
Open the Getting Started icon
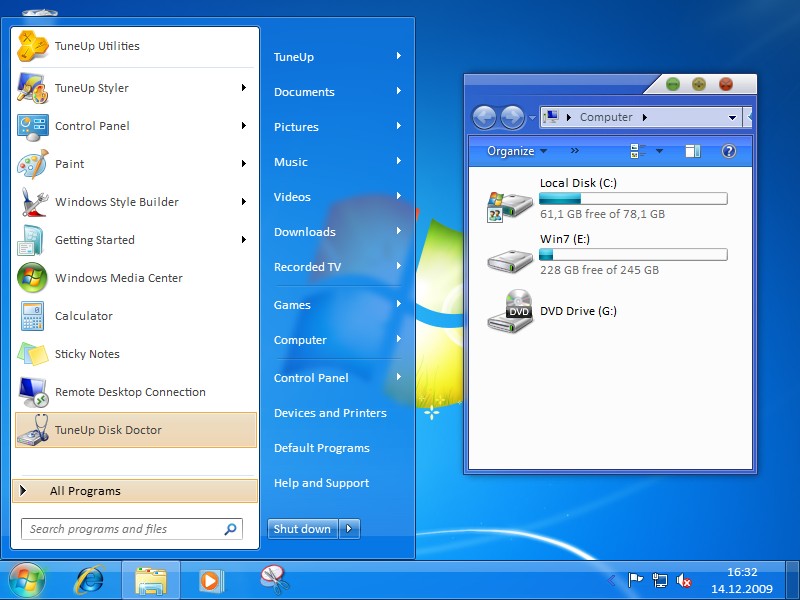coord(30,240)
